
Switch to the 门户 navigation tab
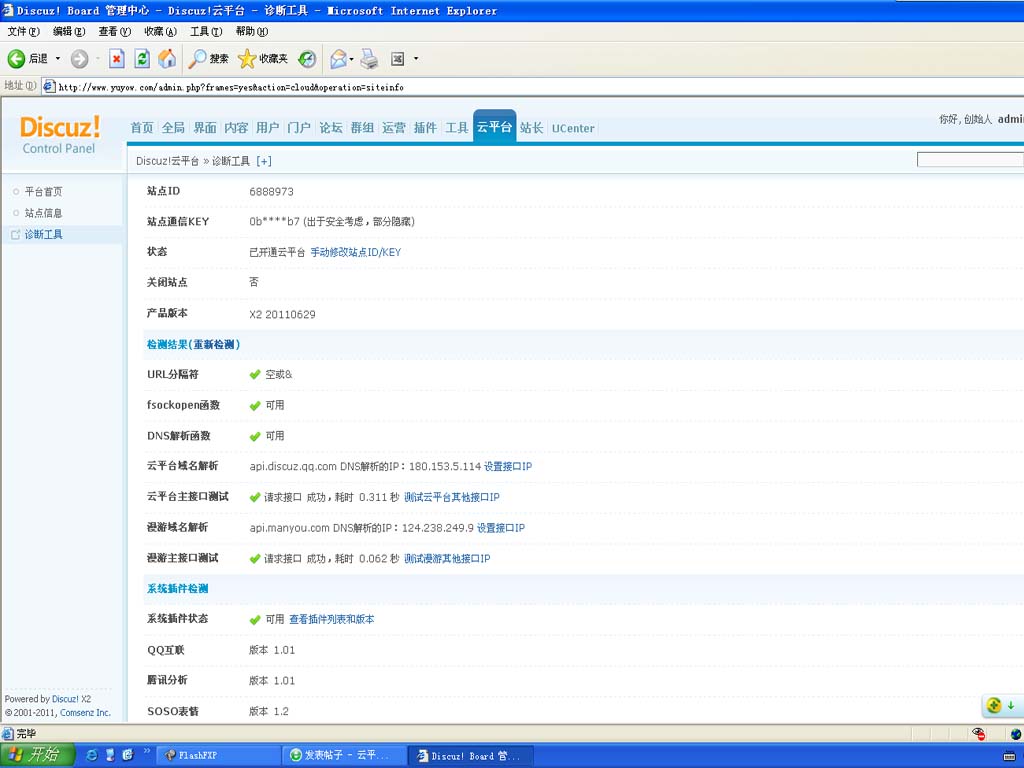coord(298,128)
